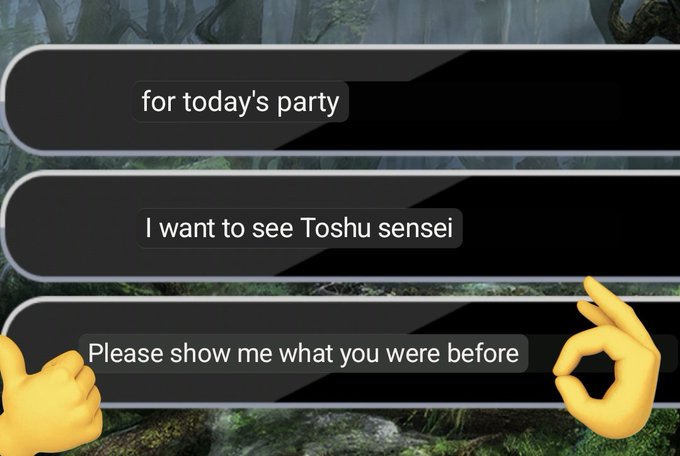680x456 pixels.
Task: Click the word "Please" in the bottom bubble
Action: pyautogui.click(x=126, y=353)
